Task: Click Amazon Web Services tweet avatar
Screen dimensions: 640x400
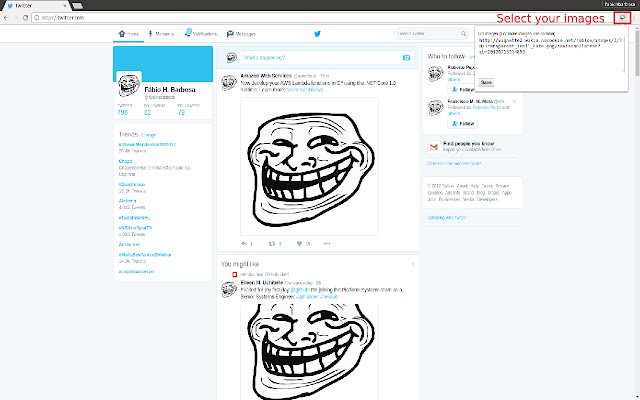Action: (229, 82)
